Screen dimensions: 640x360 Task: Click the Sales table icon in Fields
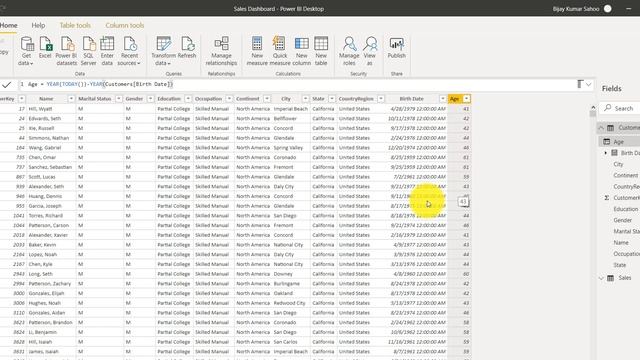(611, 278)
